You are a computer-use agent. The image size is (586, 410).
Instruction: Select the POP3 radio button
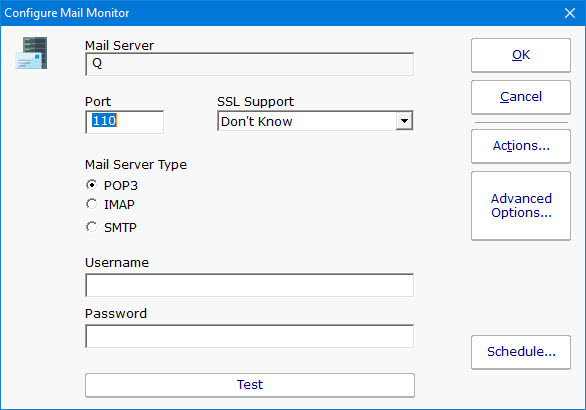click(92, 185)
